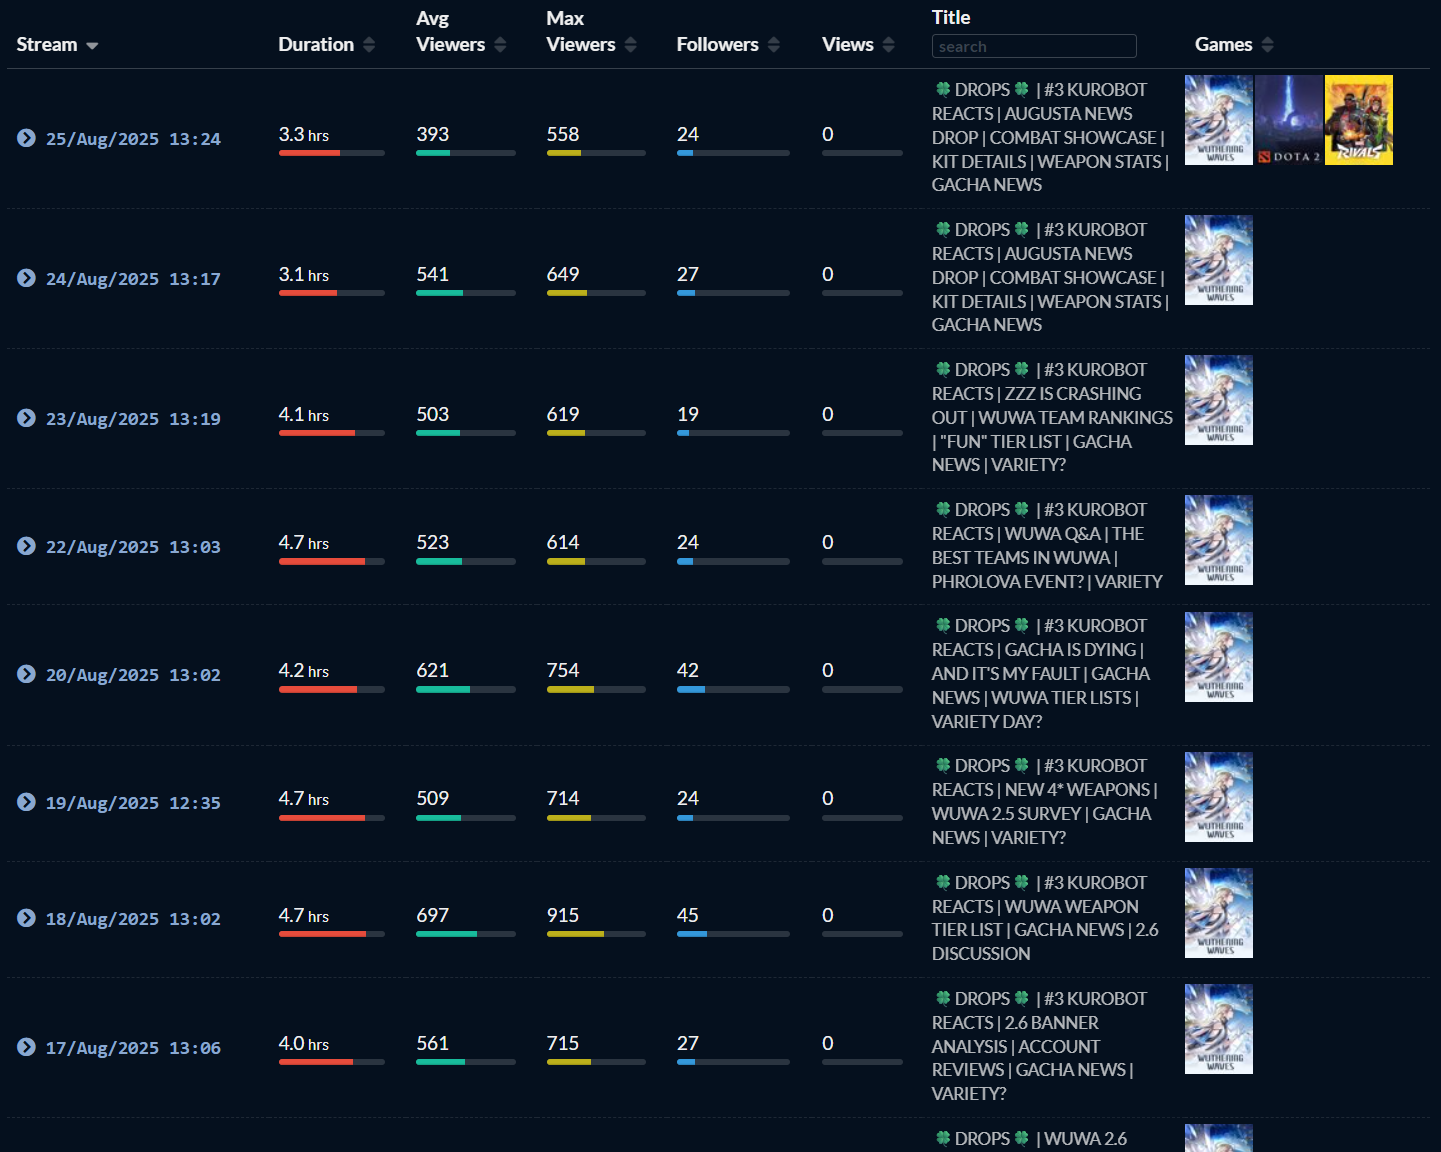Click the 541 average viewers value
The height and width of the screenshot is (1152, 1441).
pos(433,274)
